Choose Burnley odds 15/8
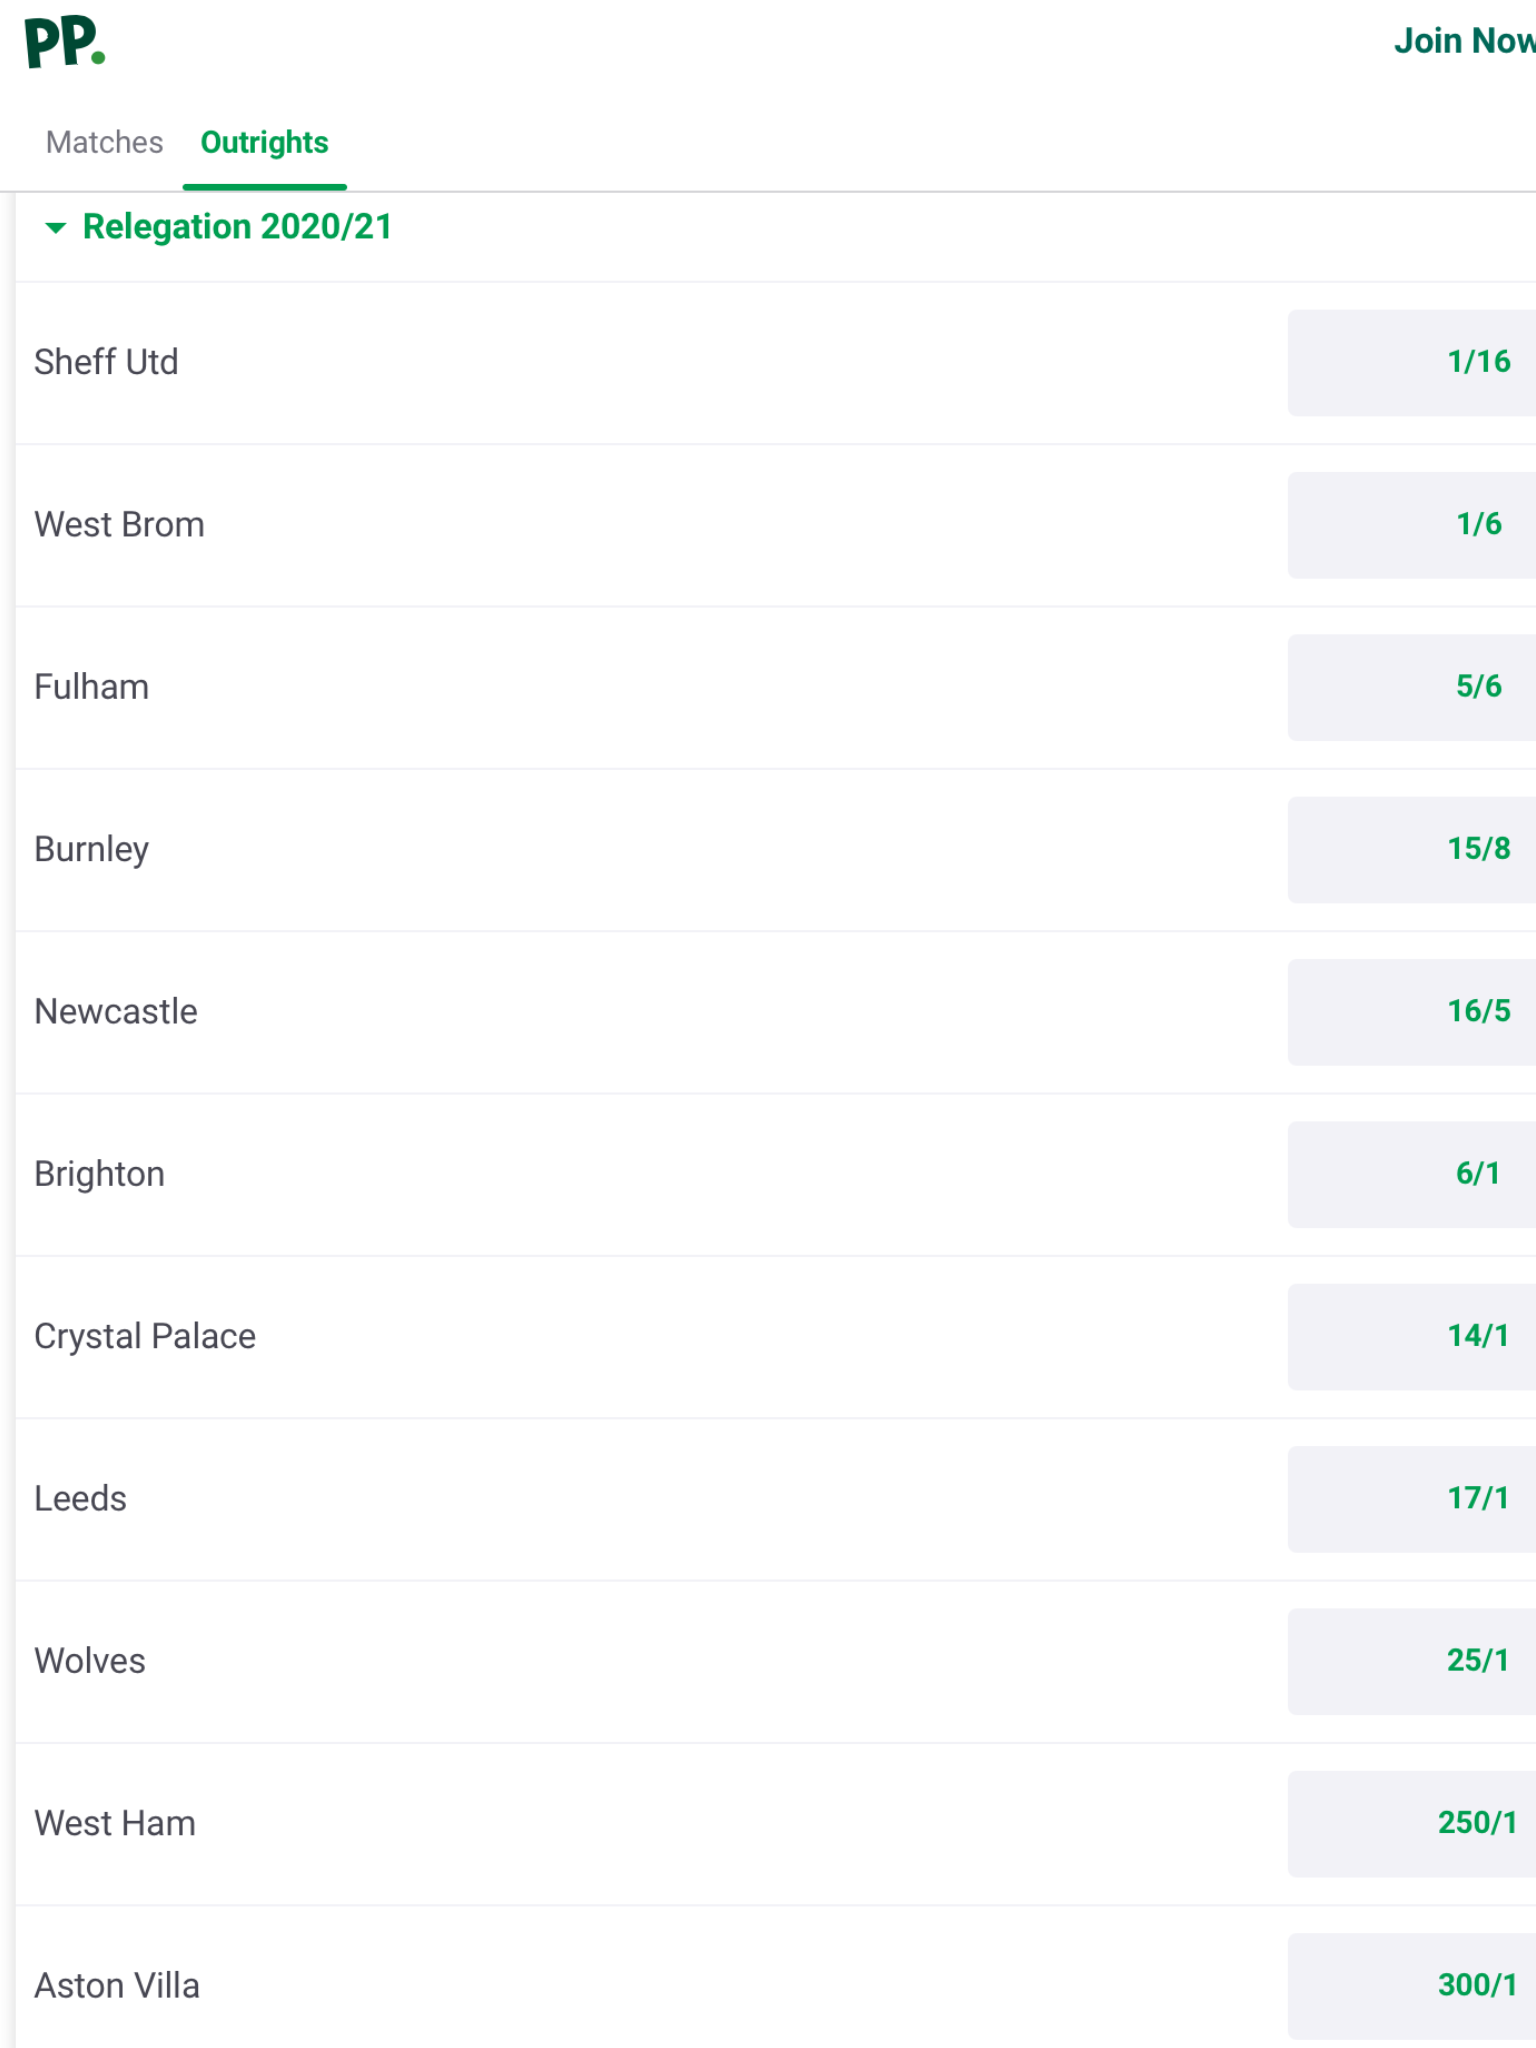This screenshot has height=2048, width=1536. (1412, 849)
